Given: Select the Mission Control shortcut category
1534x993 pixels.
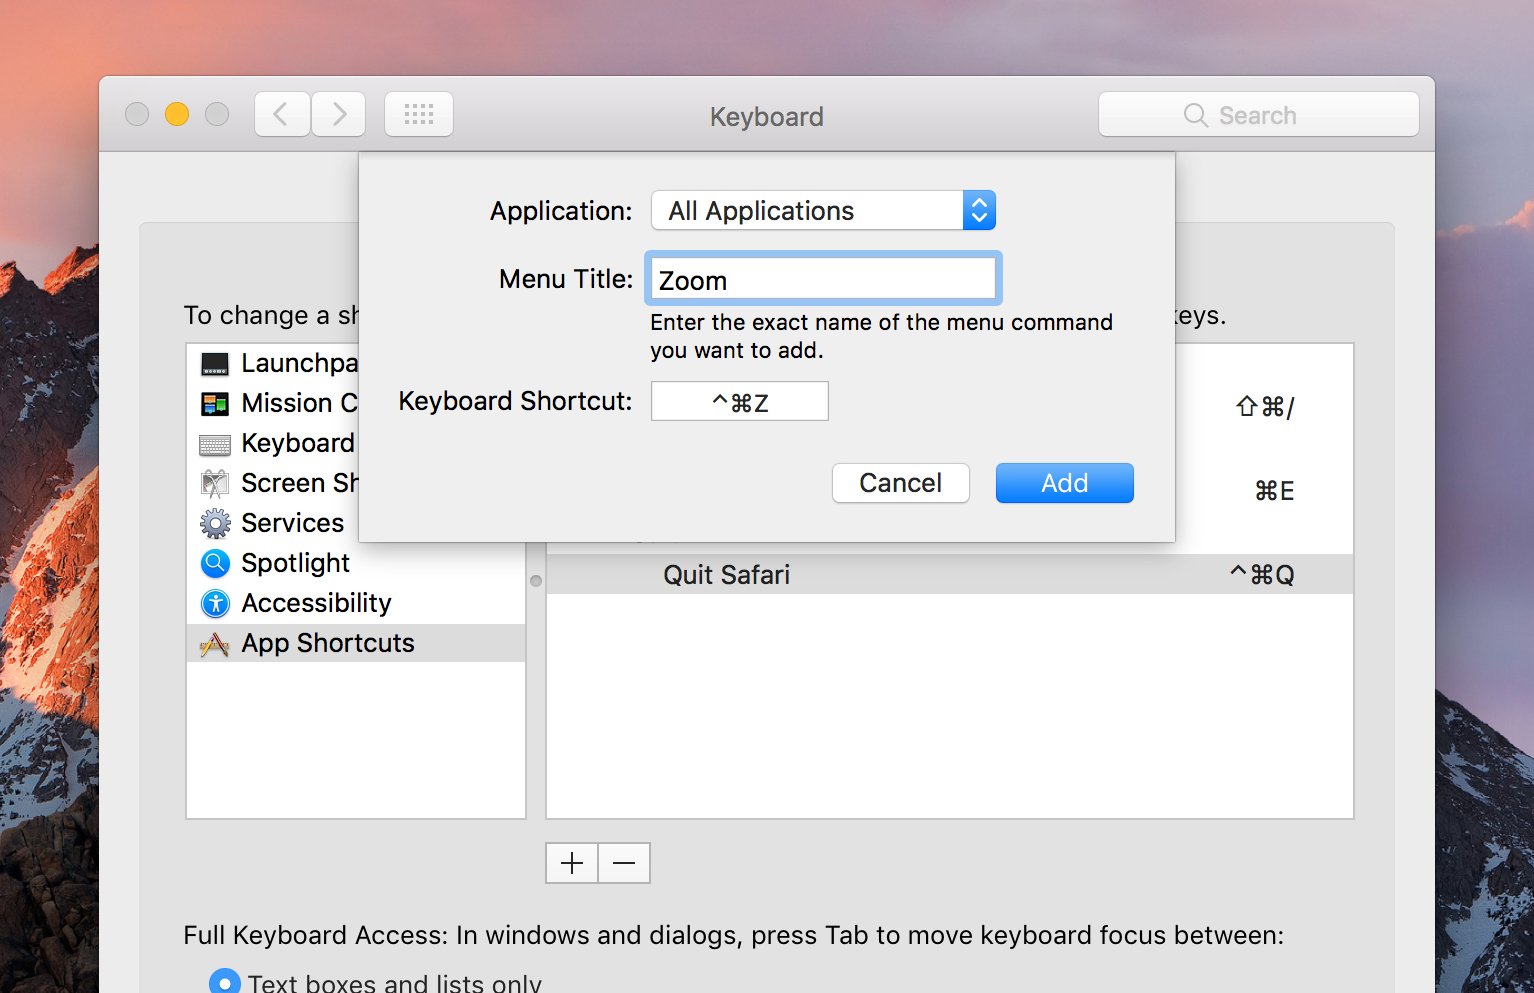Looking at the screenshot, I should tap(214, 402).
